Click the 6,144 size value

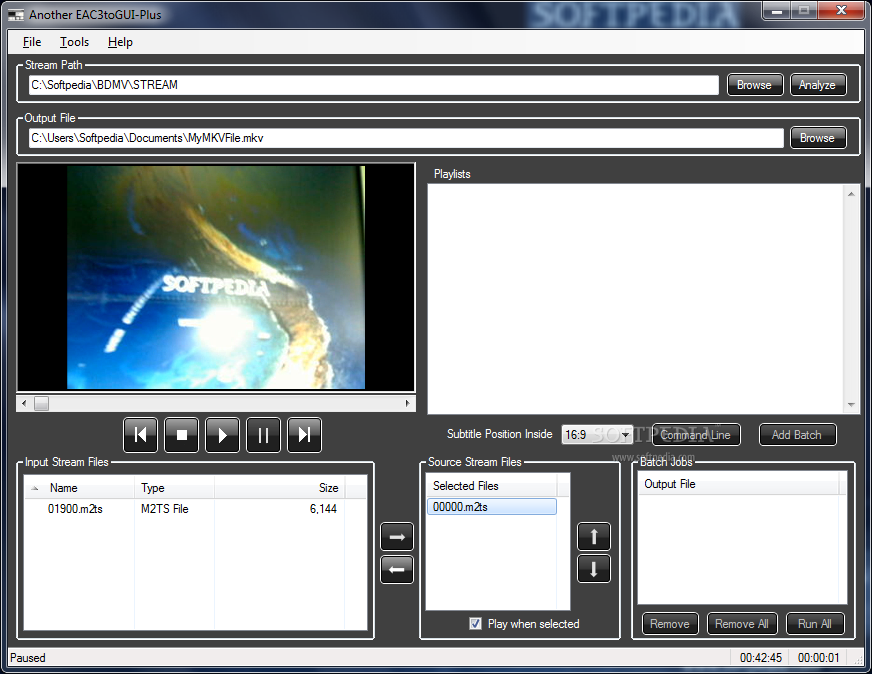coord(323,509)
